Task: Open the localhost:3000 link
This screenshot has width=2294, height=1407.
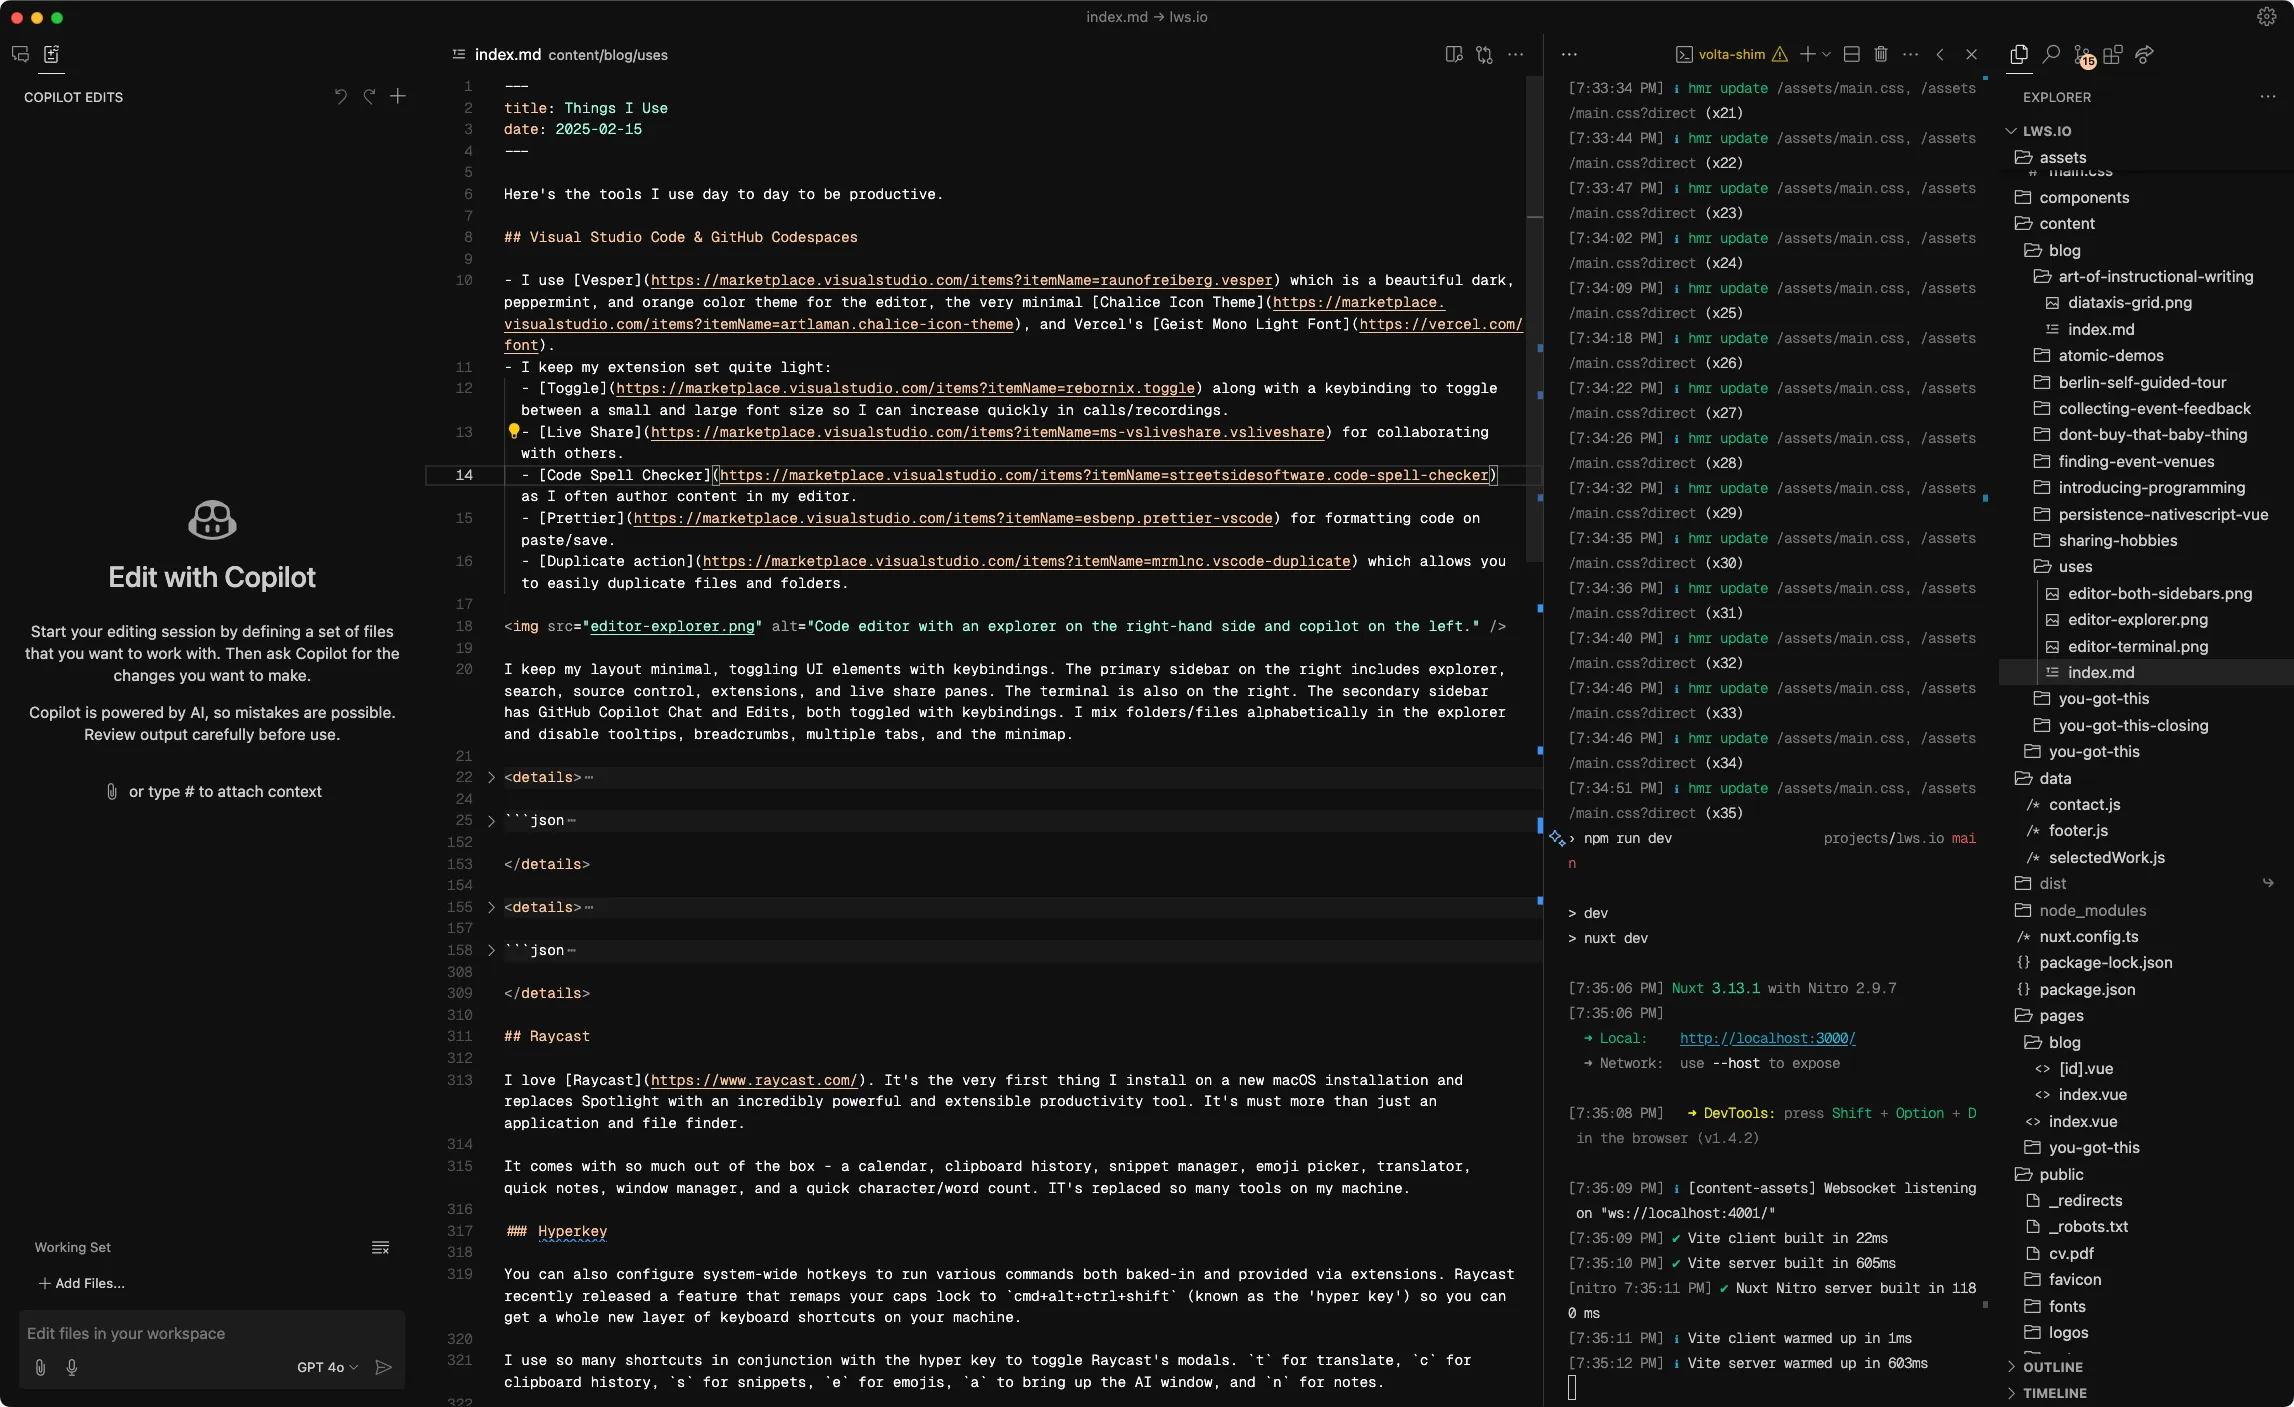Action: [x=1767, y=1038]
